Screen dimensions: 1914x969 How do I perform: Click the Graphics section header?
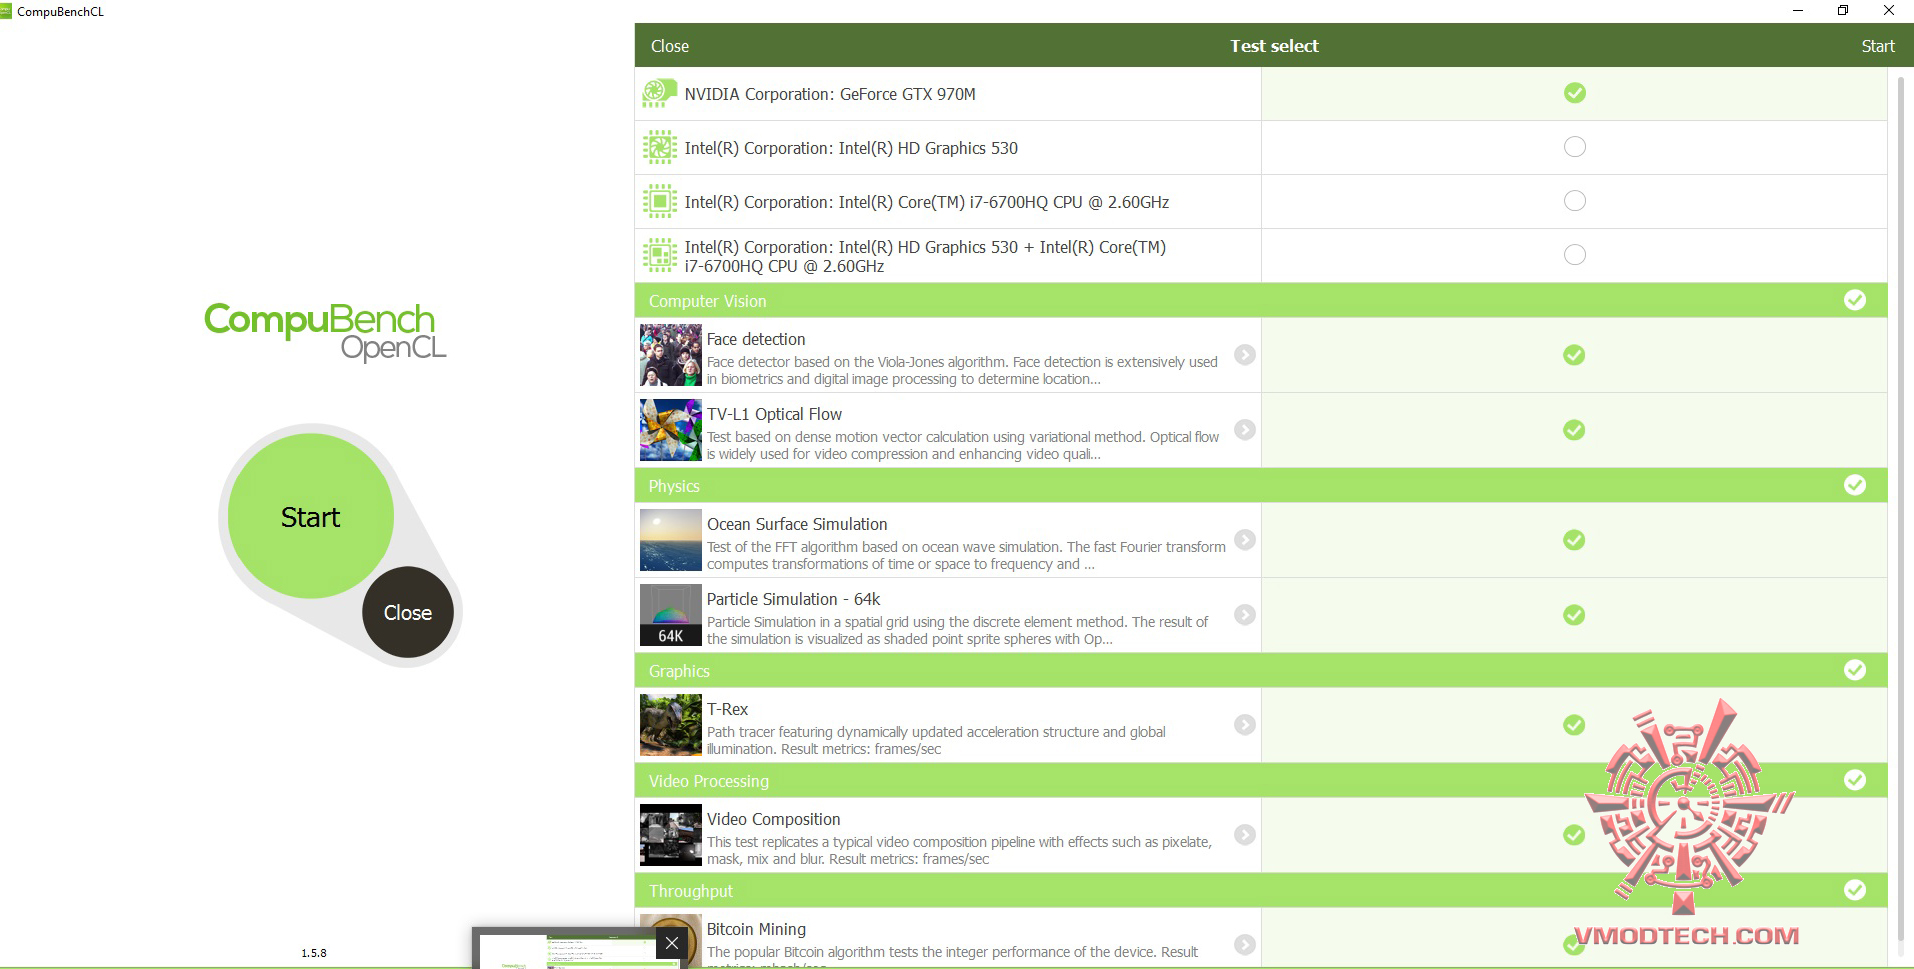click(1261, 671)
